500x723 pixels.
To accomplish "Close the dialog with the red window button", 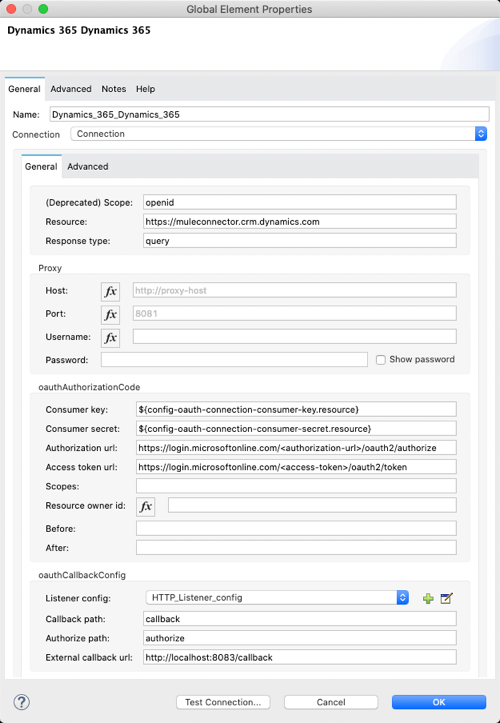I will point(11,9).
